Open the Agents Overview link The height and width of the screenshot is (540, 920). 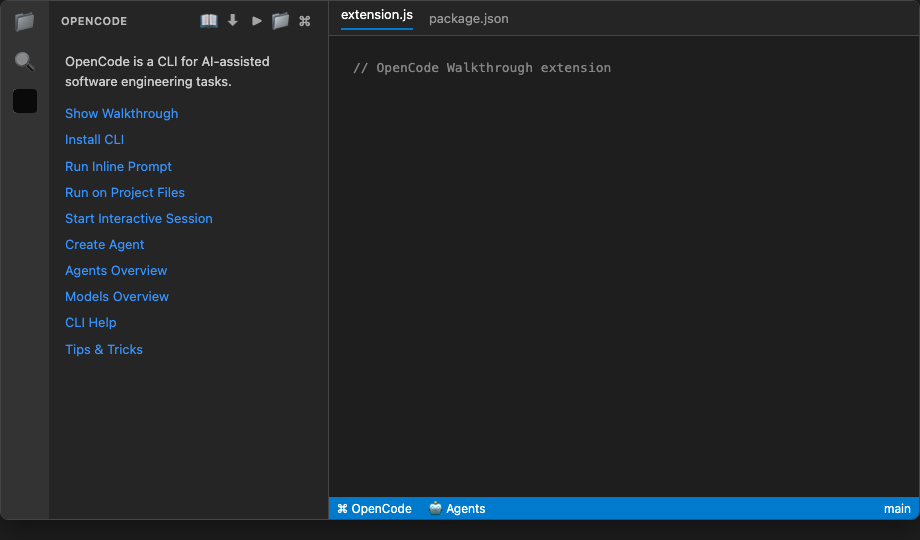(x=116, y=271)
